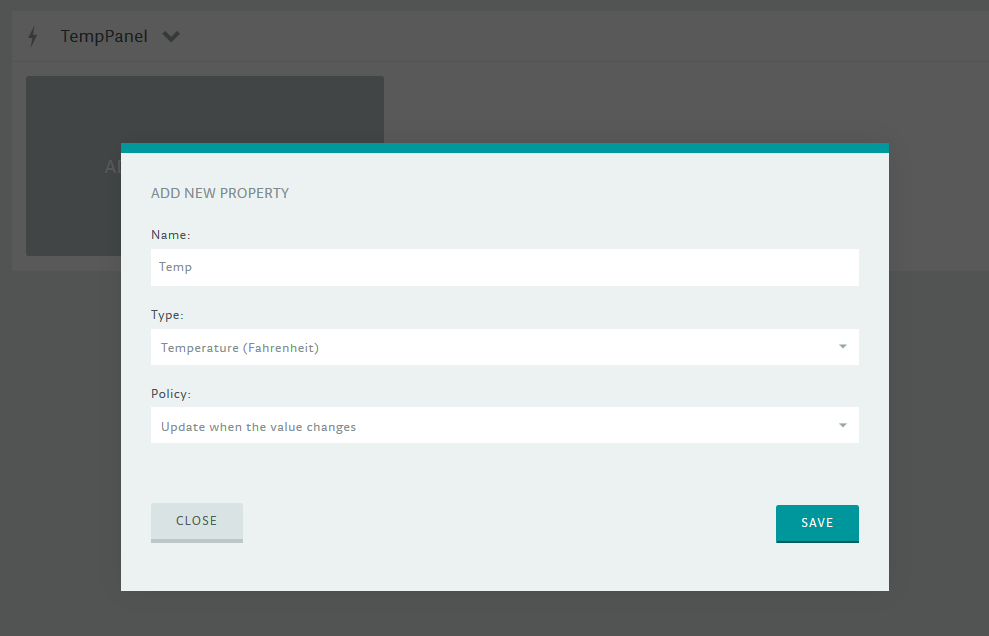Image resolution: width=989 pixels, height=636 pixels.
Task: Click the Policy field label
Action: [170, 394]
